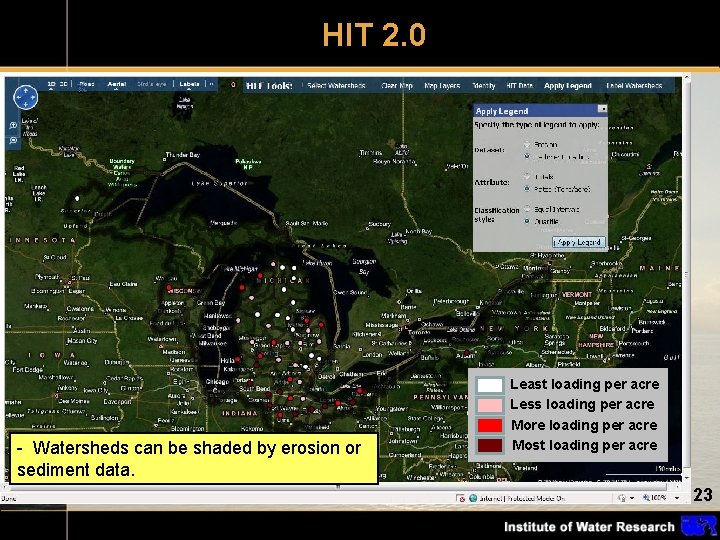Click the VERMONT label on map
Image resolution: width=720 pixels, height=540 pixels.
[x=577, y=294]
